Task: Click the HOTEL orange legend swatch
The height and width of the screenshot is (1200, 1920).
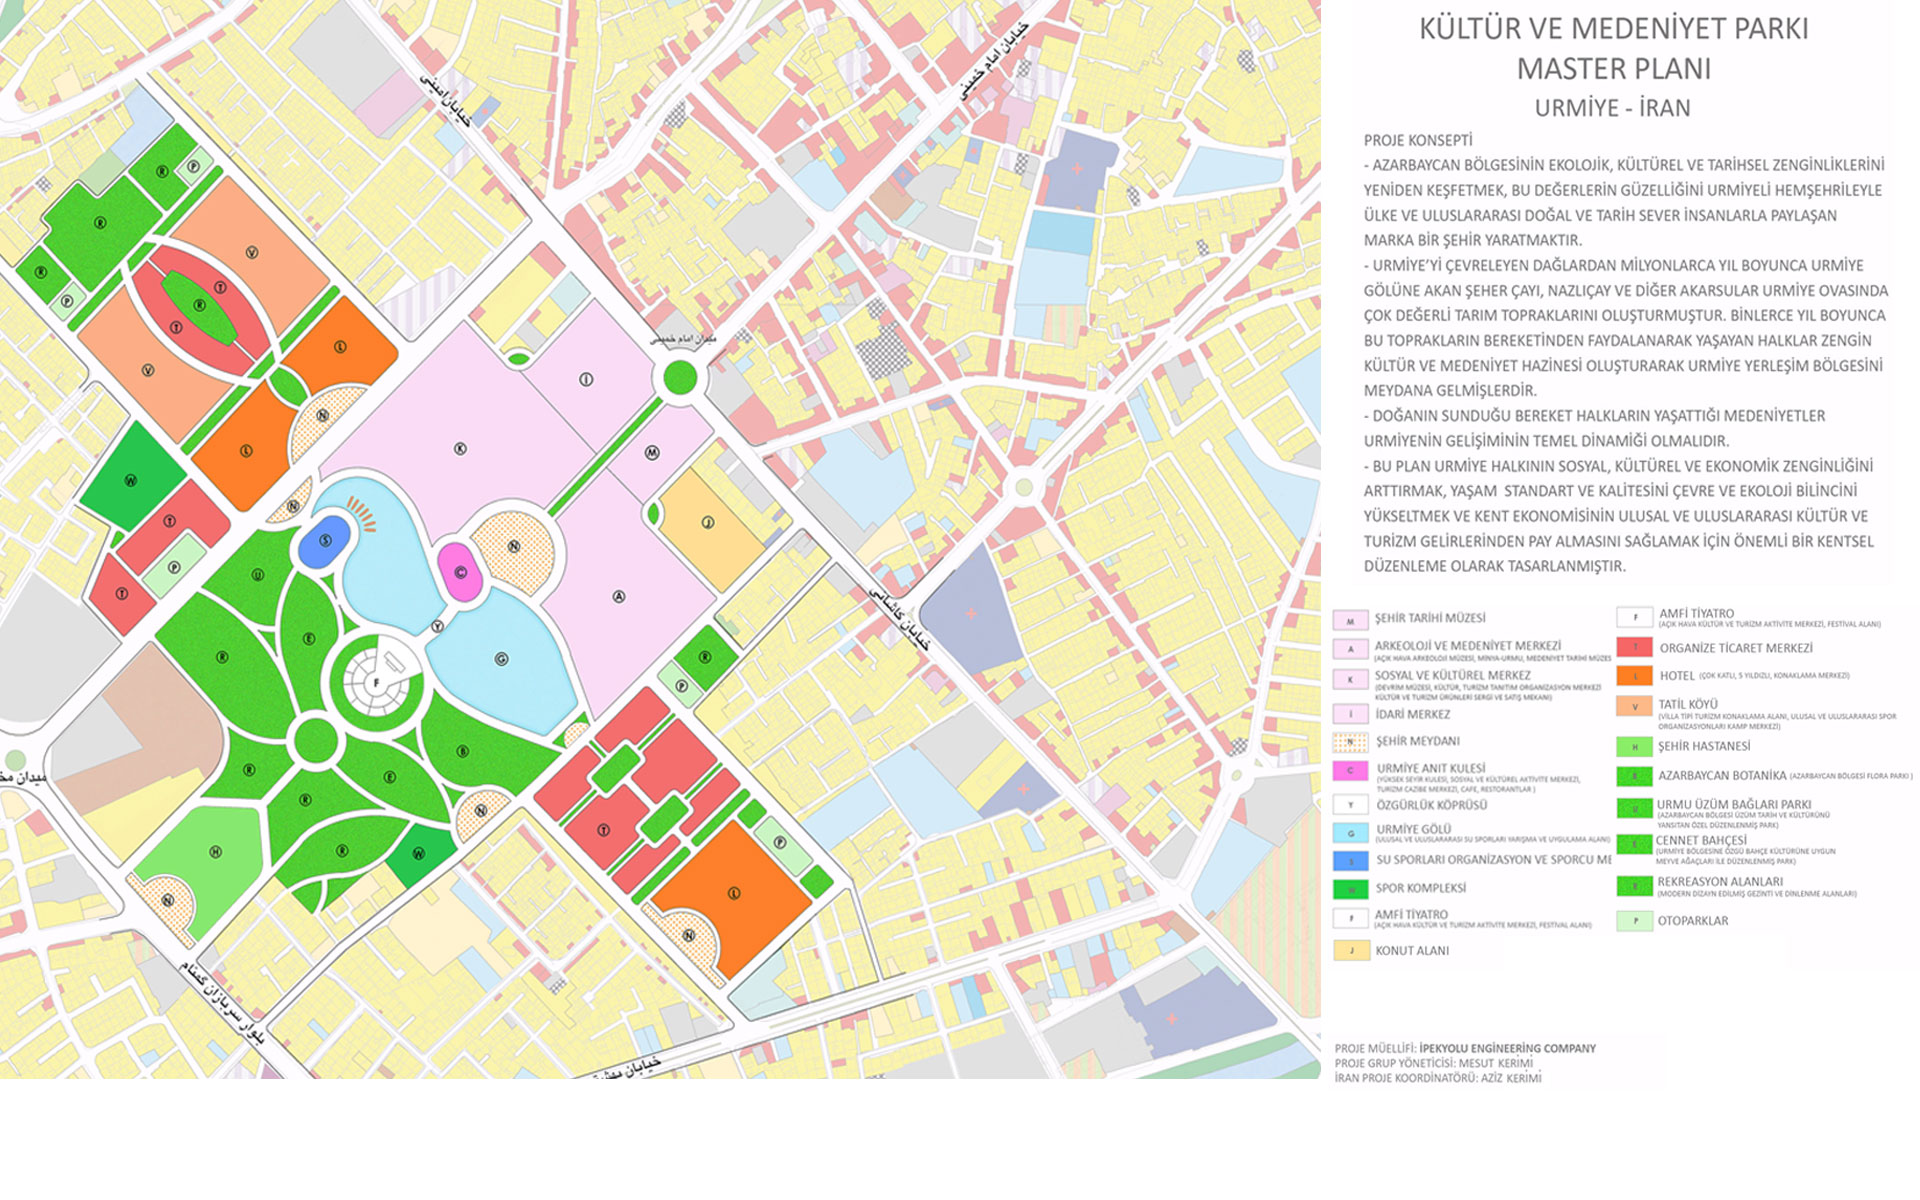Action: [x=1634, y=676]
